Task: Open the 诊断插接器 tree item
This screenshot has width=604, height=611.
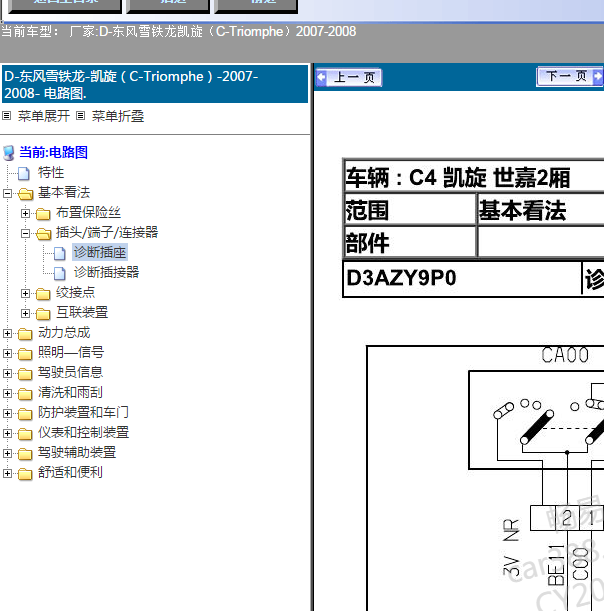Action: point(106,272)
